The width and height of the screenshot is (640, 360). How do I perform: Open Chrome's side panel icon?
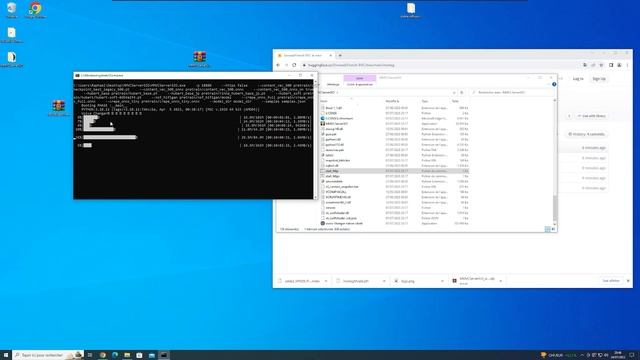611,65
